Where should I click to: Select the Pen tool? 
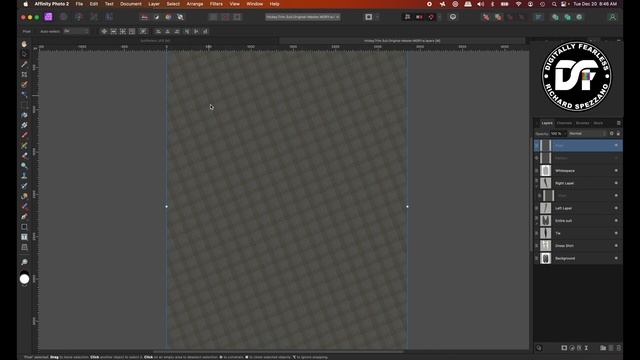pyautogui.click(x=24, y=216)
